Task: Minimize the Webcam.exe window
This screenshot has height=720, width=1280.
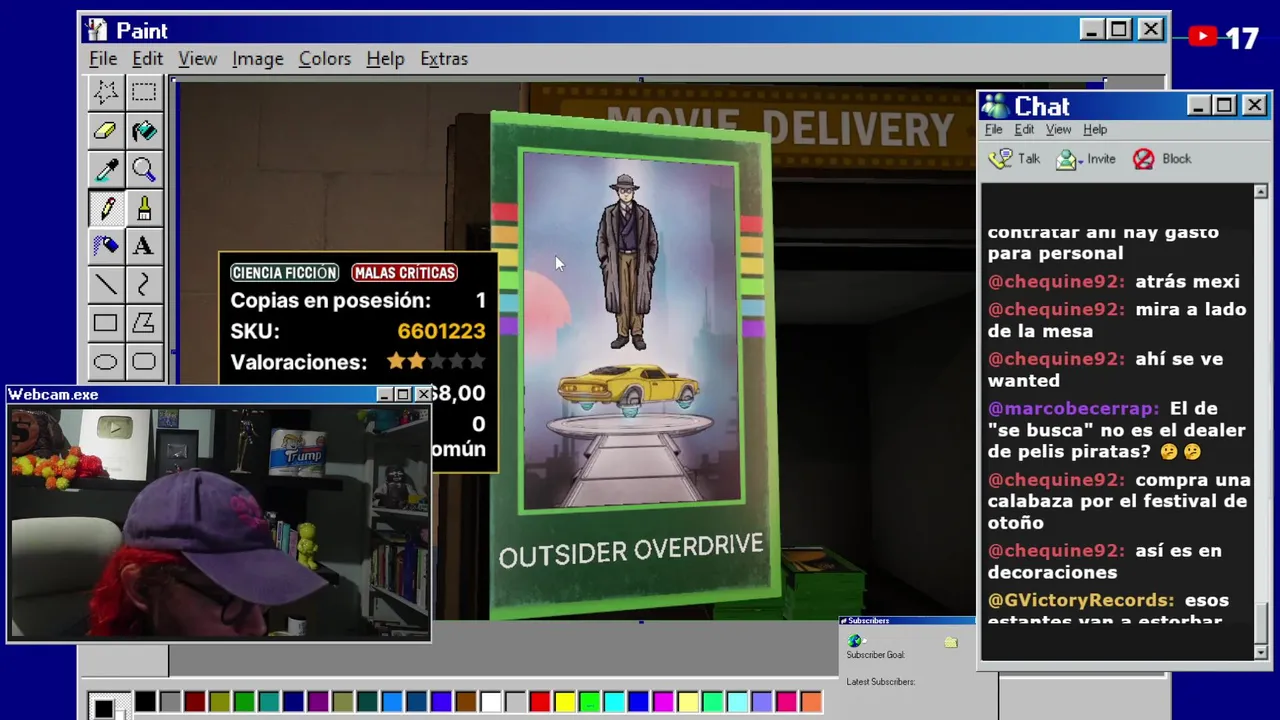Action: (384, 395)
